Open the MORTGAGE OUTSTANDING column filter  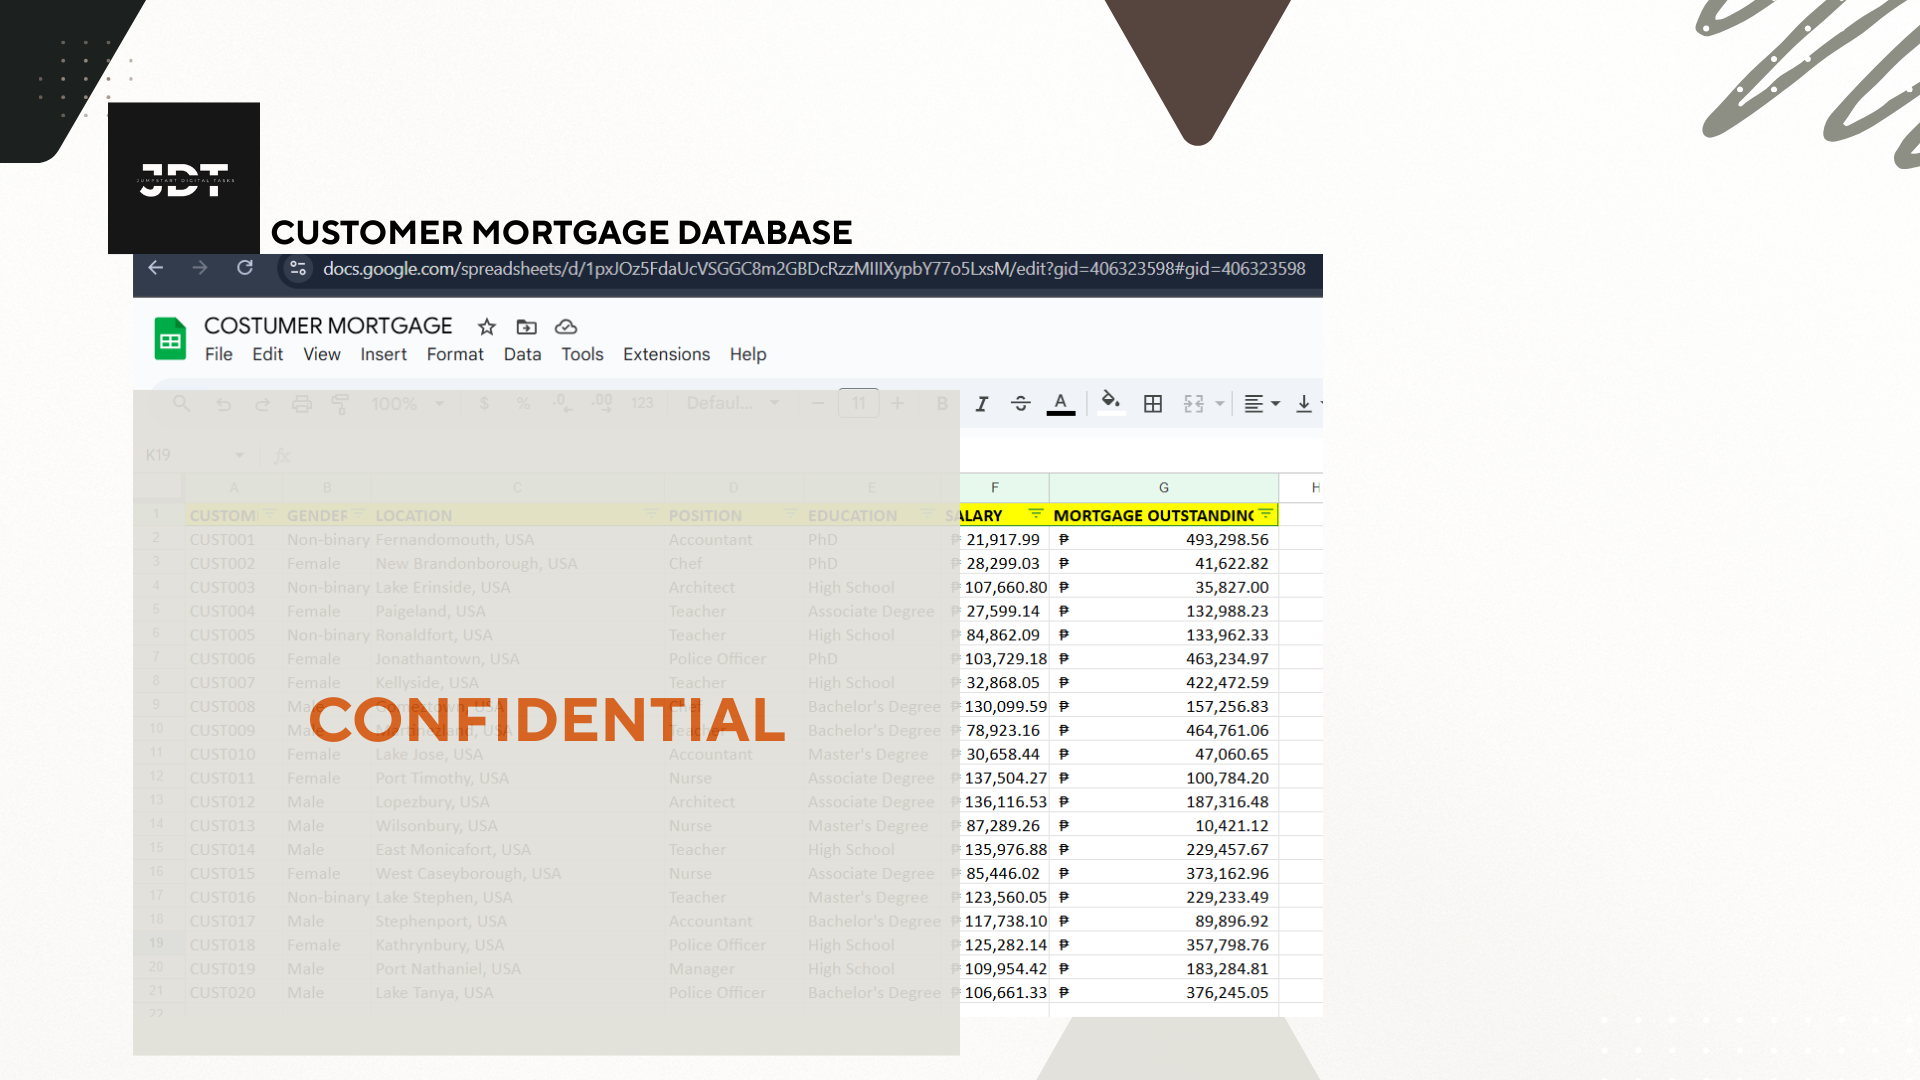[x=1266, y=514]
